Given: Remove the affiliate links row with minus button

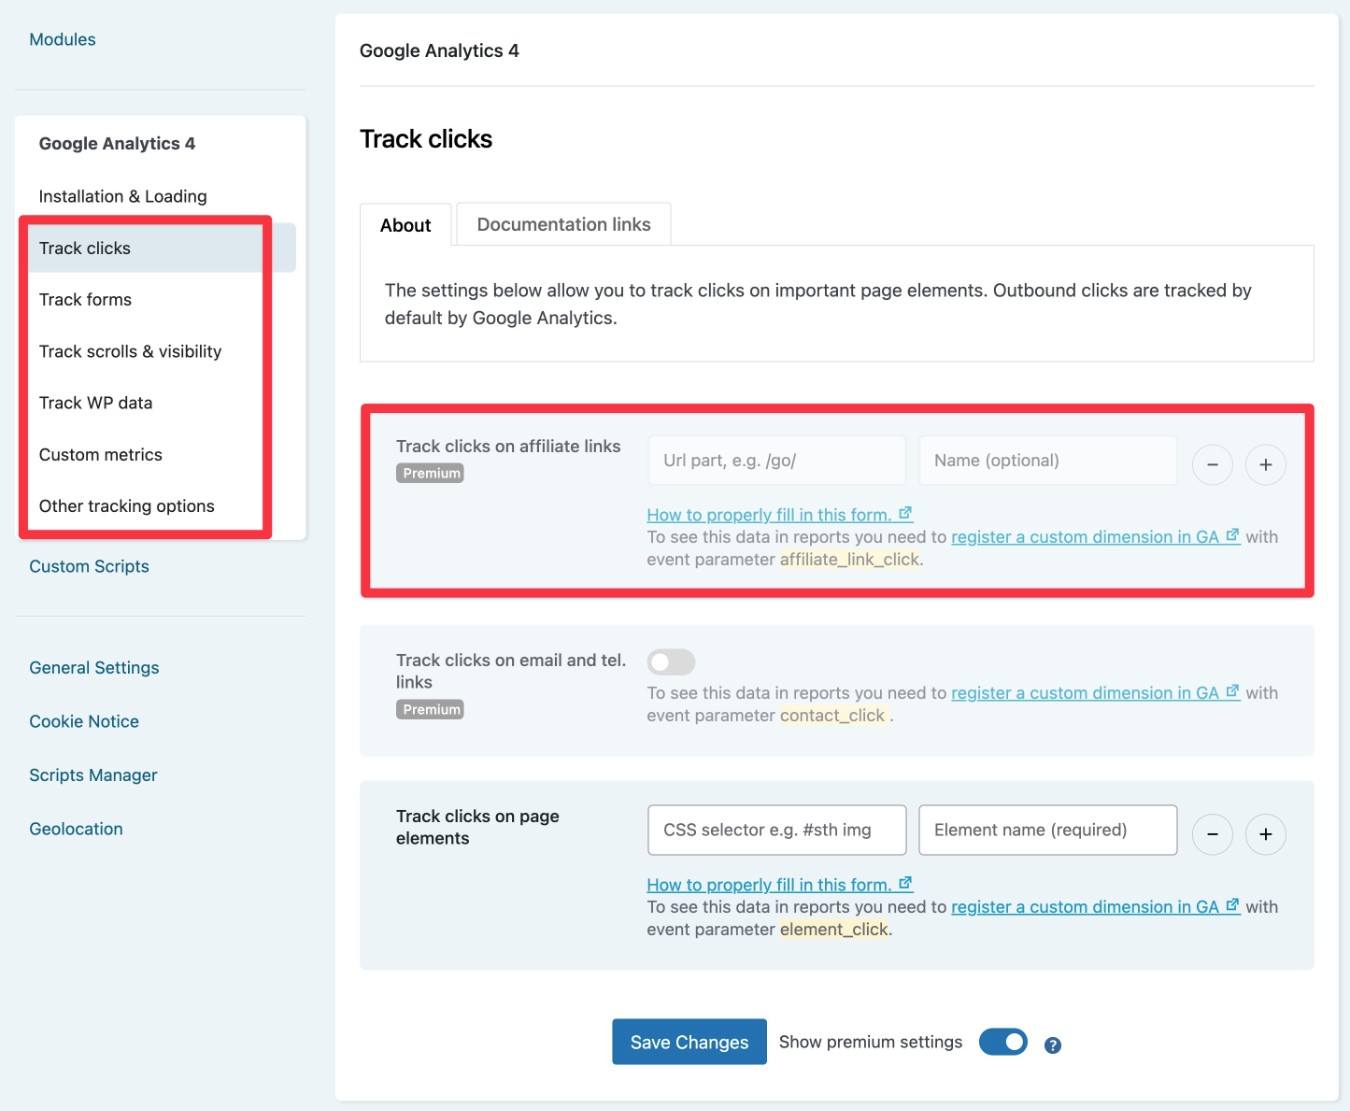Looking at the screenshot, I should pos(1212,464).
